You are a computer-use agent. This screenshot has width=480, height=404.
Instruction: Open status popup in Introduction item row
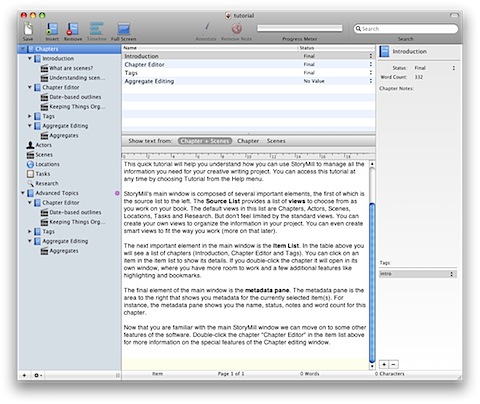point(371,56)
